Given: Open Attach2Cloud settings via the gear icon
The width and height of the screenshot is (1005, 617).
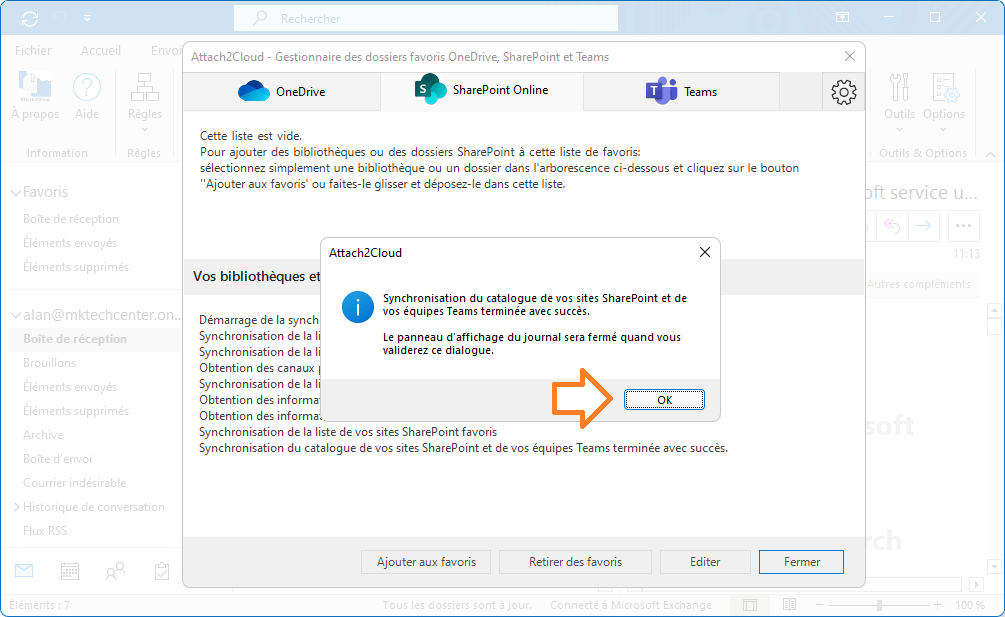Looking at the screenshot, I should click(843, 91).
